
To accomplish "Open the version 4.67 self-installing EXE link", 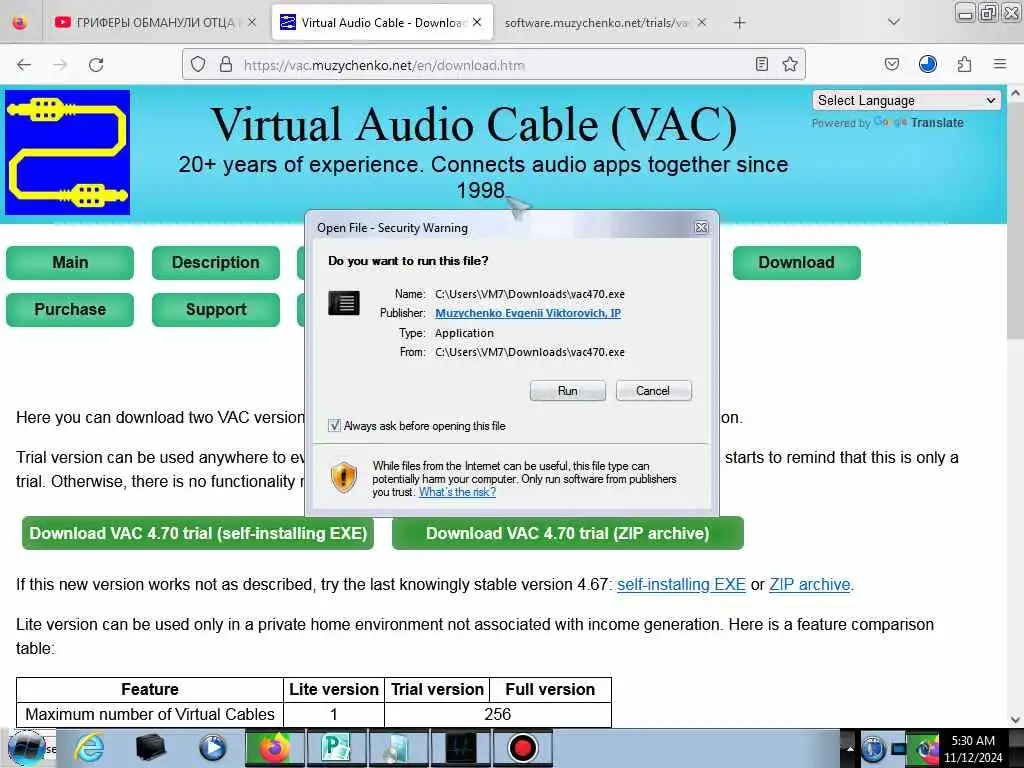I will pyautogui.click(x=681, y=584).
